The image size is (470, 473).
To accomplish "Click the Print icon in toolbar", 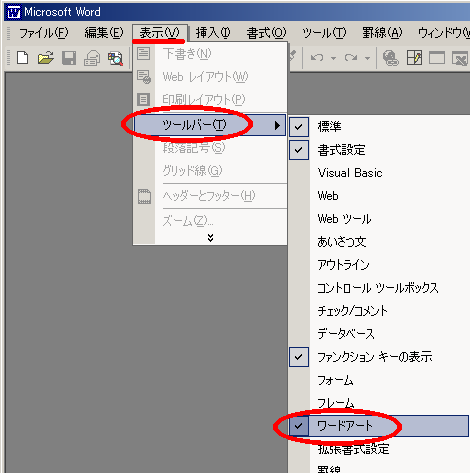I will click(x=92, y=58).
